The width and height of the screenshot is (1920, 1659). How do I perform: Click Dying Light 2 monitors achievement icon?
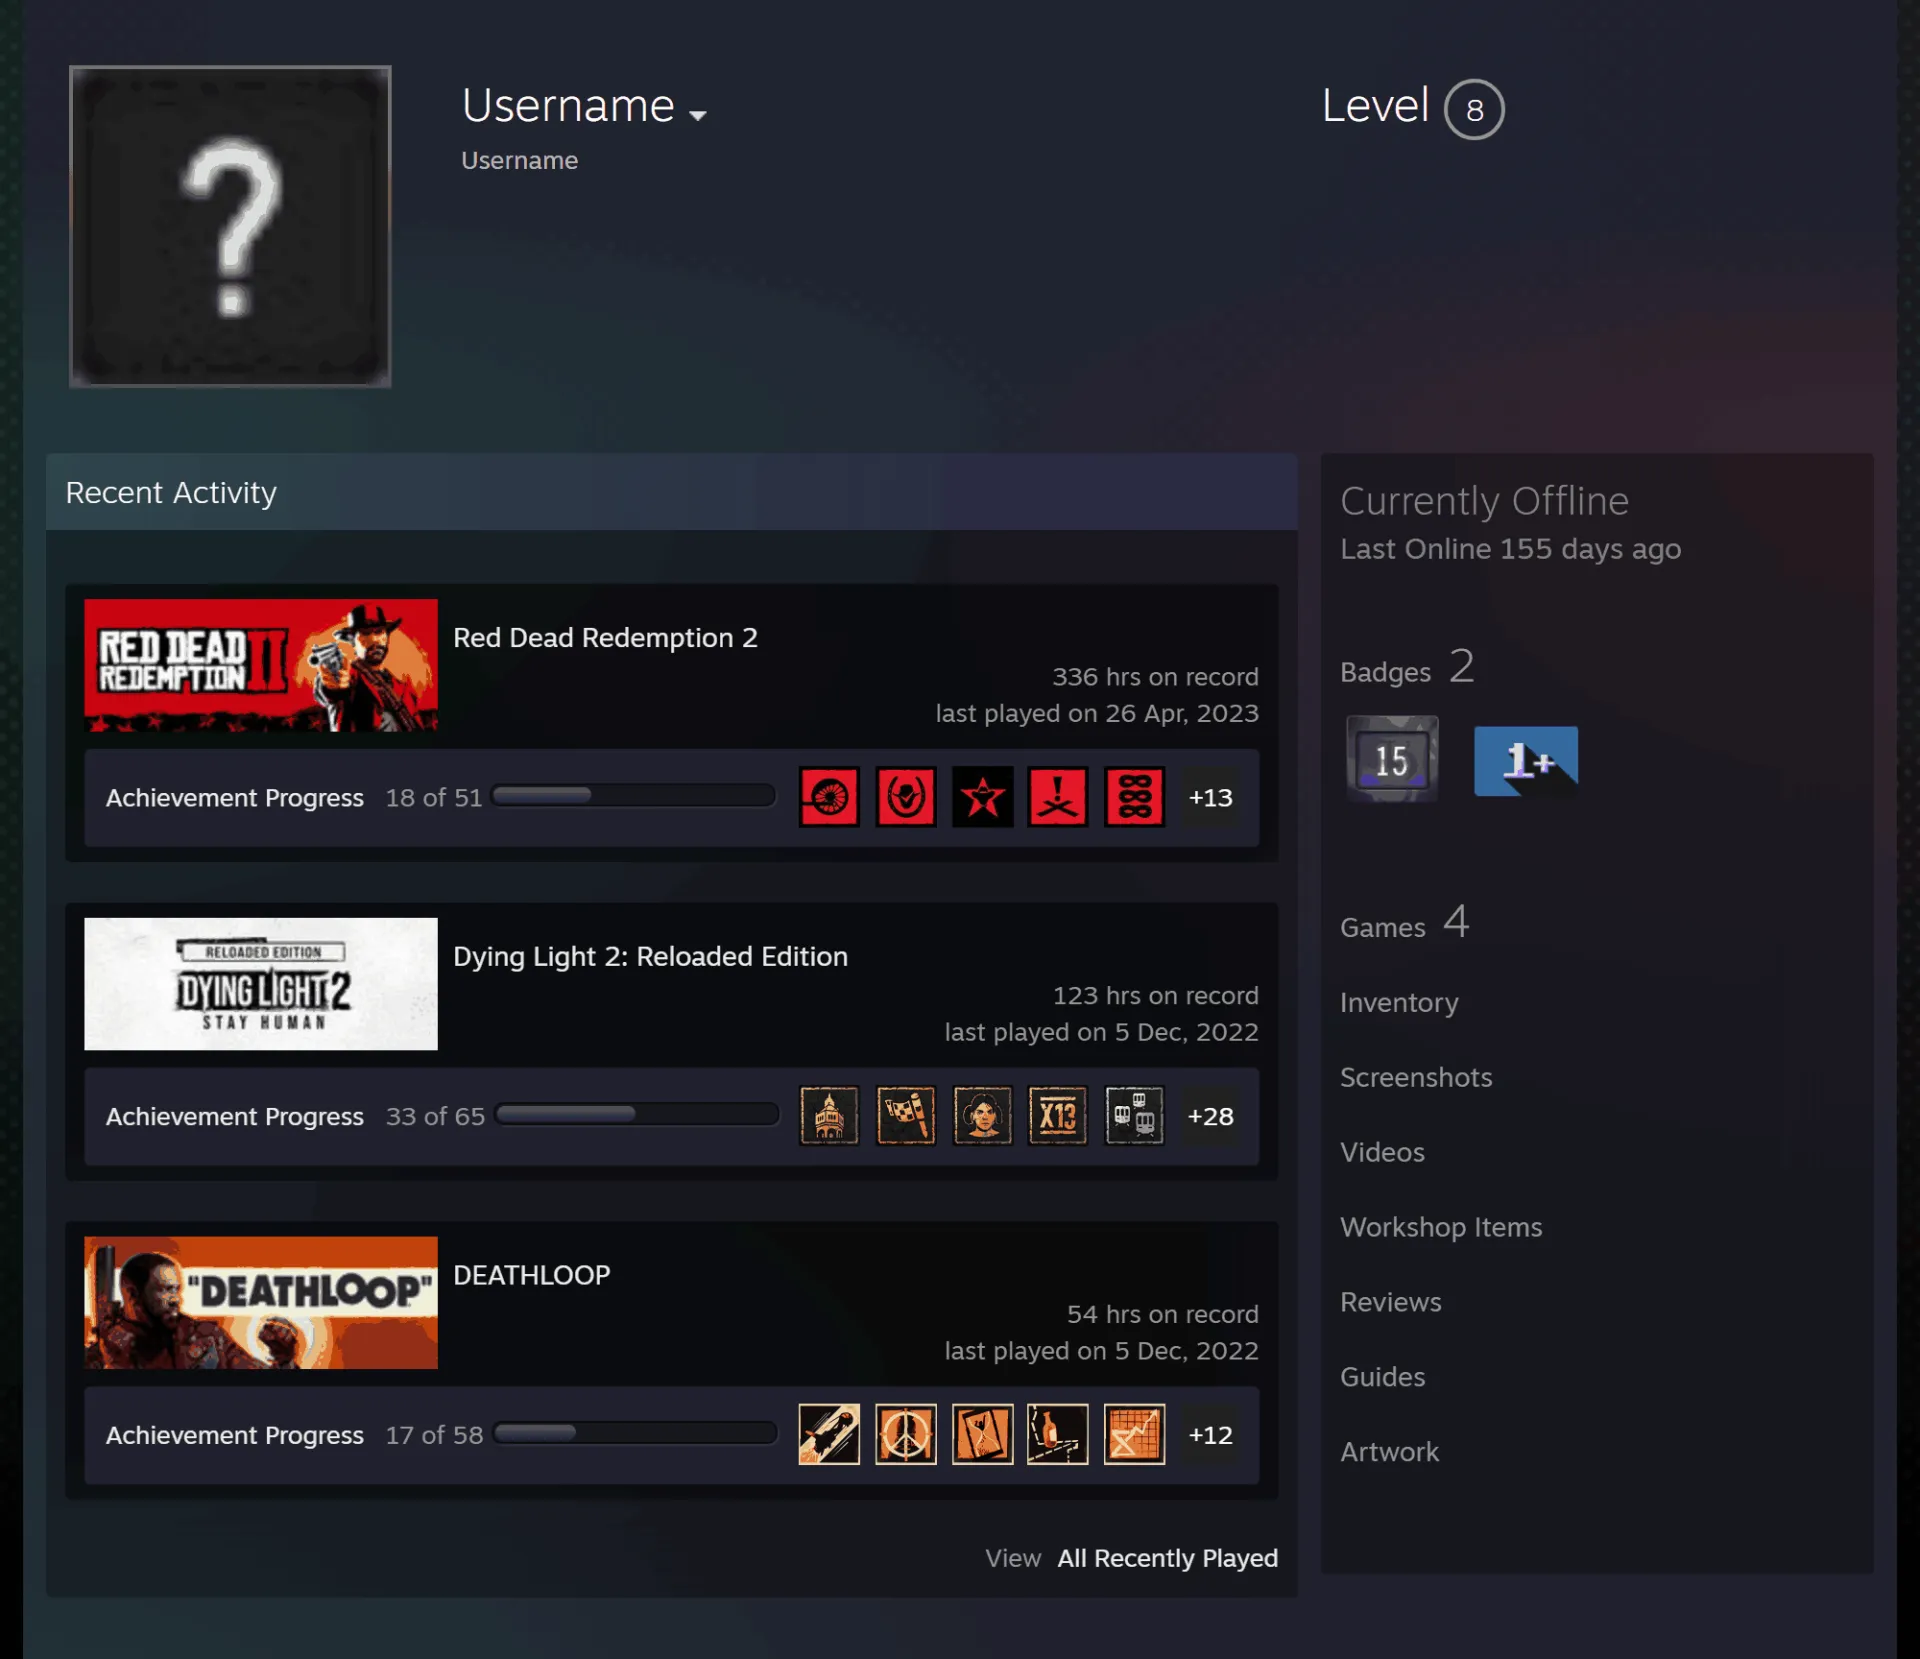(x=1135, y=1115)
